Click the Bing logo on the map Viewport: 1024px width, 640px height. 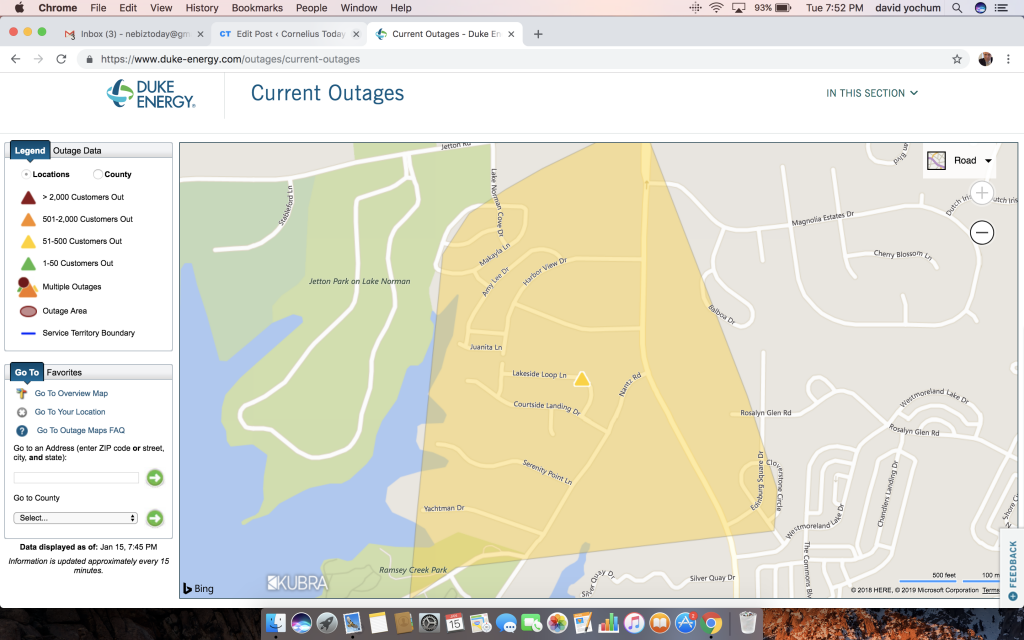point(198,588)
